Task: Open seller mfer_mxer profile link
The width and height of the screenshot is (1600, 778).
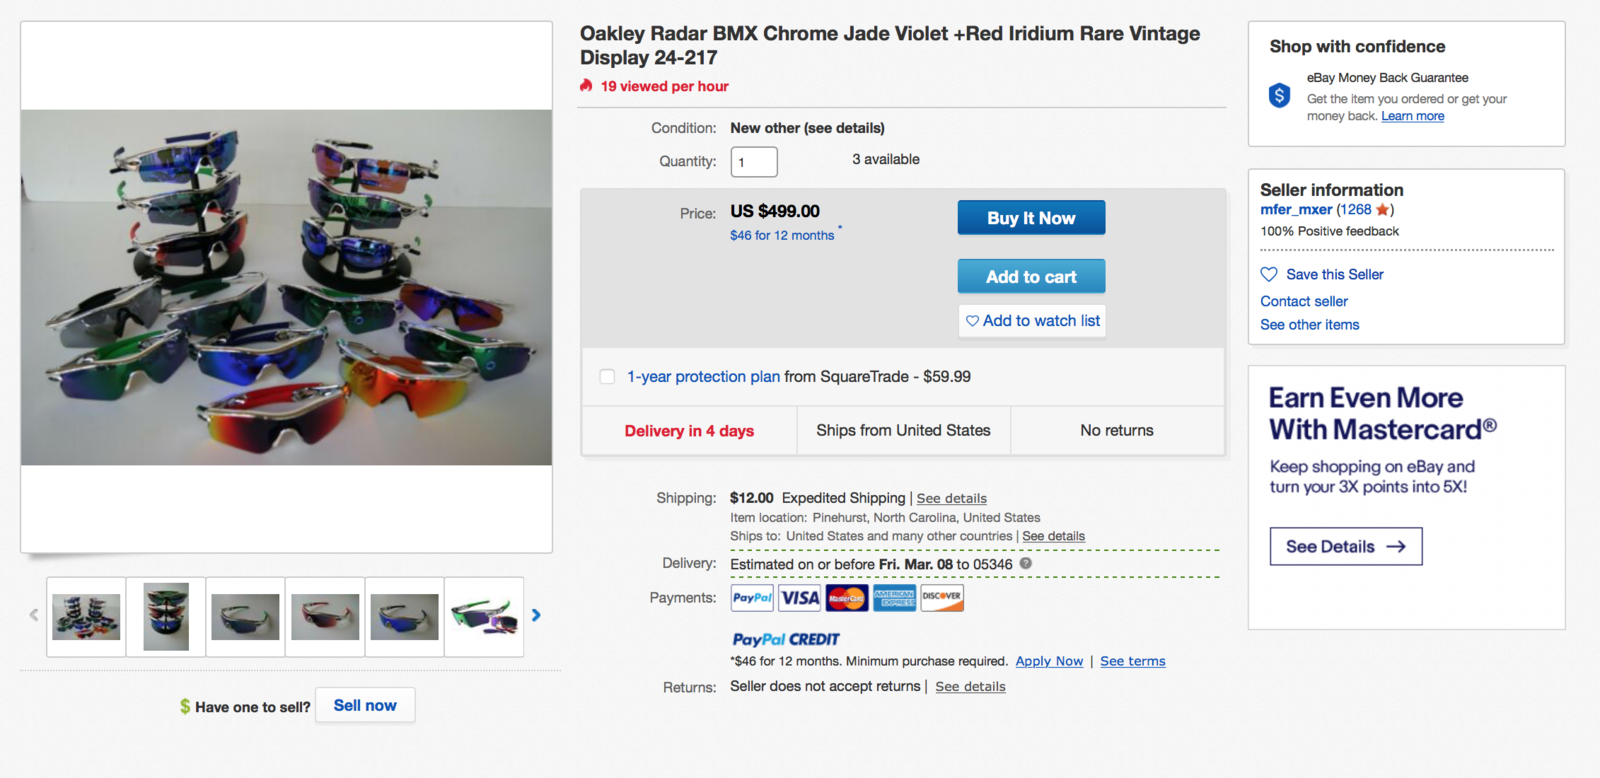Action: pyautogui.click(x=1295, y=209)
